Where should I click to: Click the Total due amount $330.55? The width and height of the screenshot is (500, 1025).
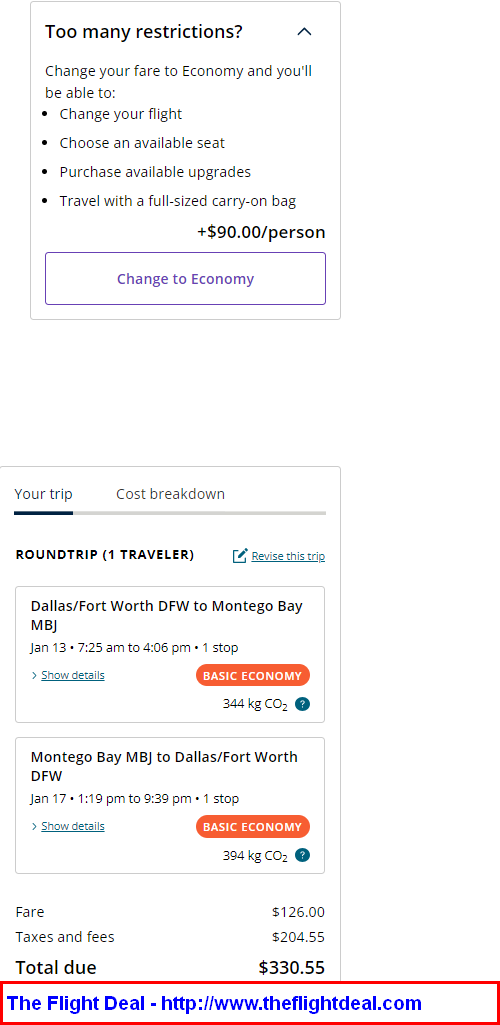(292, 967)
